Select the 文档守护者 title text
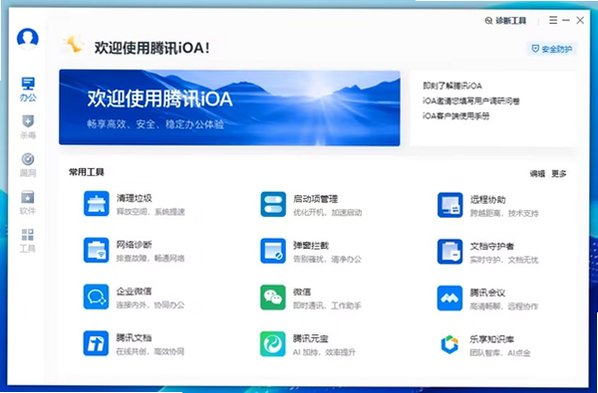Viewport: 598px width, 393px height. [x=492, y=246]
